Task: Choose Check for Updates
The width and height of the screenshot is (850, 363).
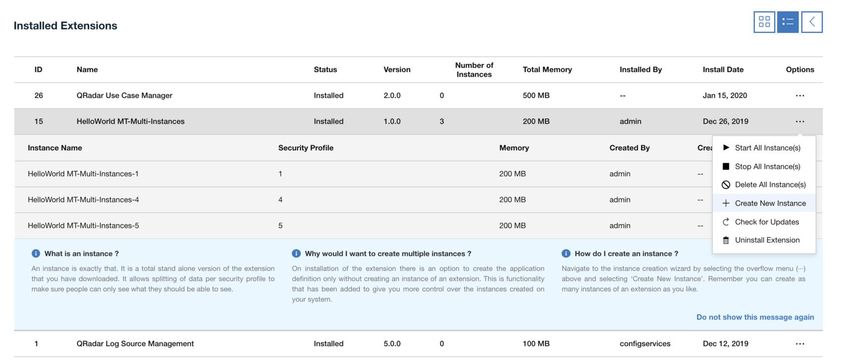Action: coord(764,222)
